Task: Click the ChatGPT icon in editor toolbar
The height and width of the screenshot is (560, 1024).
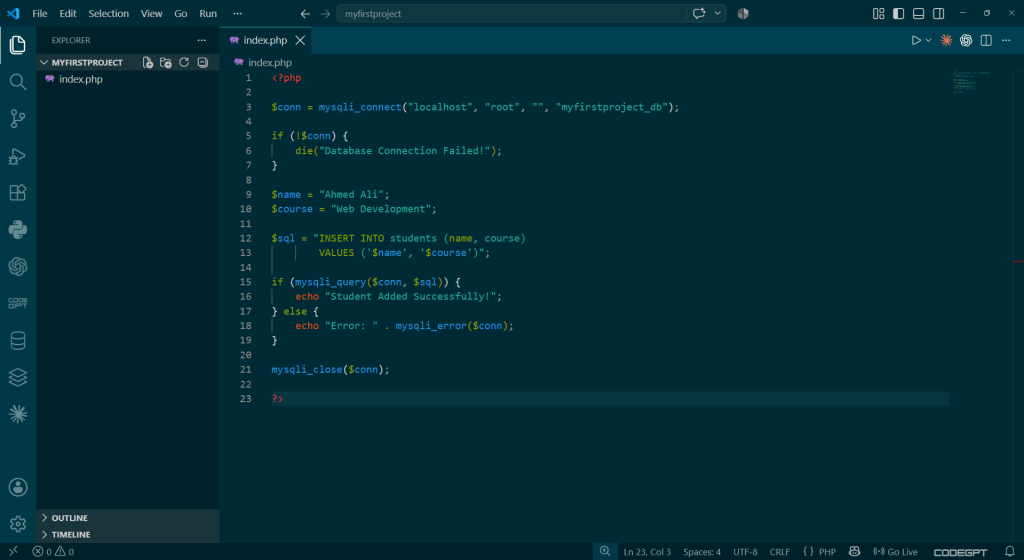Action: pos(966,40)
